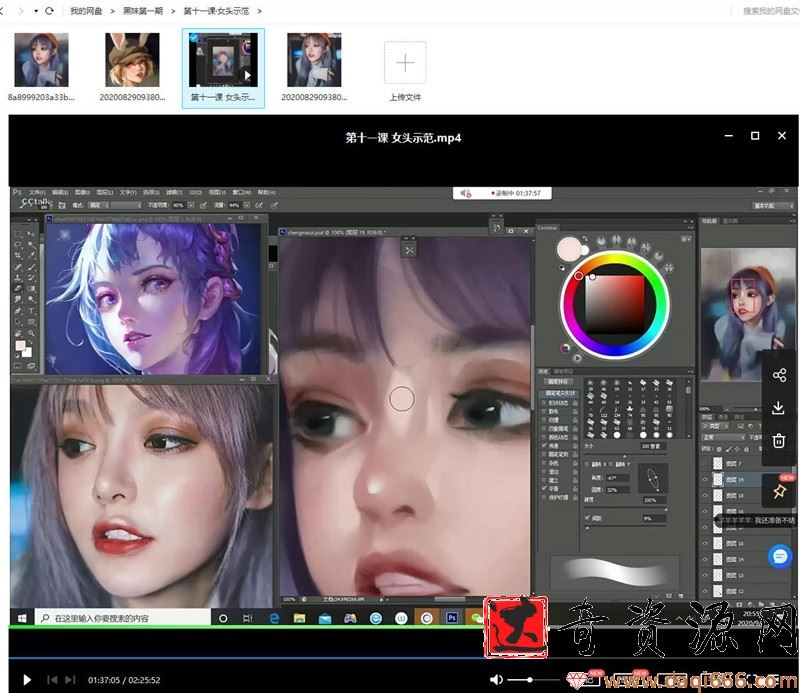This screenshot has height=693, width=800.
Task: Open the 窗口(W) menu
Action: 241,192
